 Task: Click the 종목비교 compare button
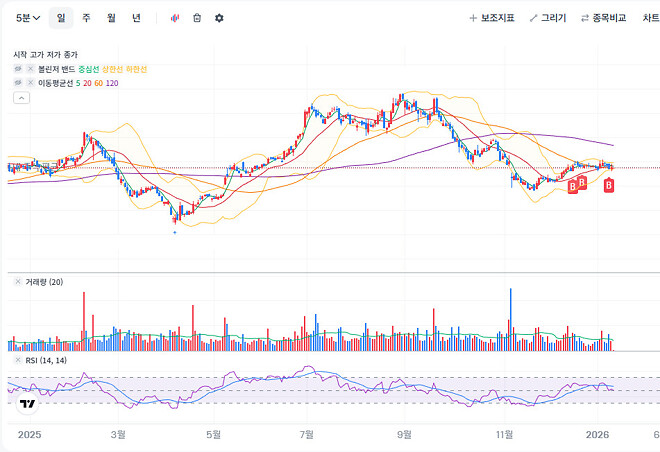(606, 18)
